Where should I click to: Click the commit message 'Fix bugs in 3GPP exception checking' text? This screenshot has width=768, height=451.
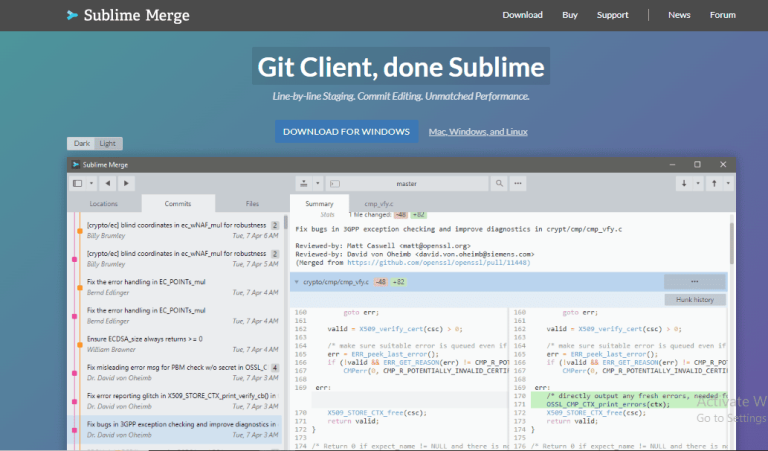point(458,229)
